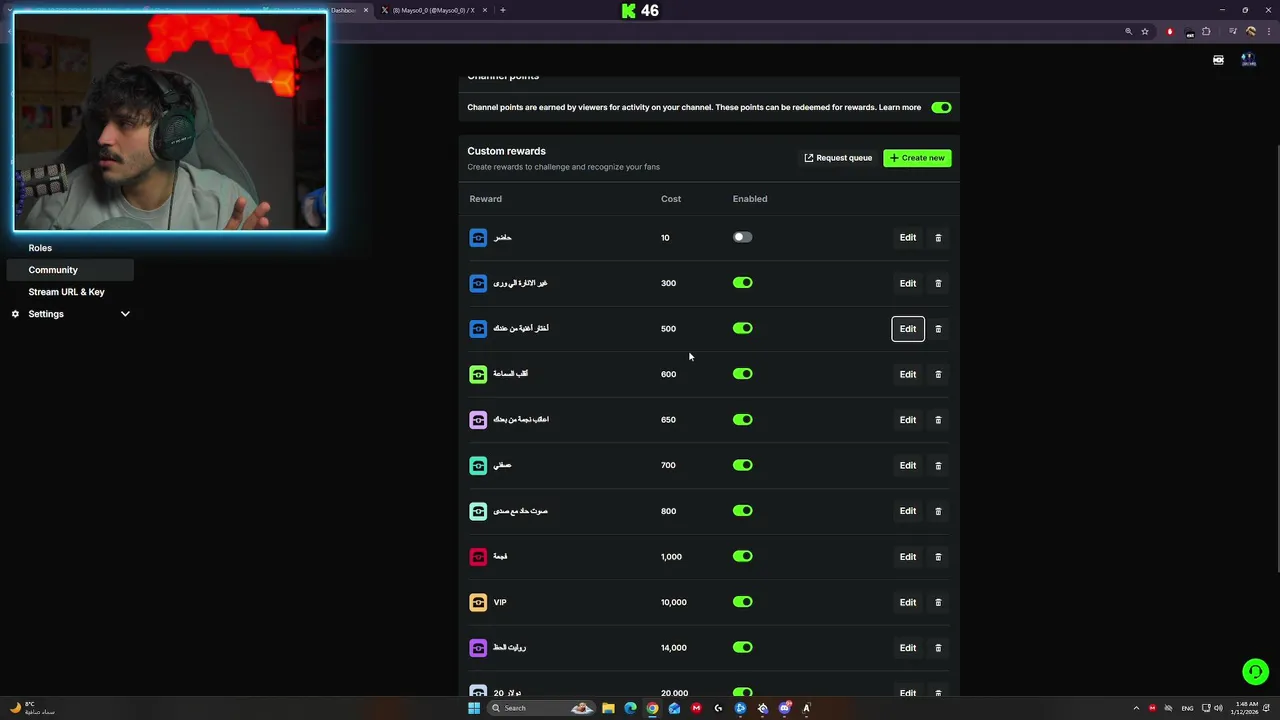This screenshot has width=1280, height=720.
Task: Open the Chrome extensions puzzle icon
Action: point(1207,32)
